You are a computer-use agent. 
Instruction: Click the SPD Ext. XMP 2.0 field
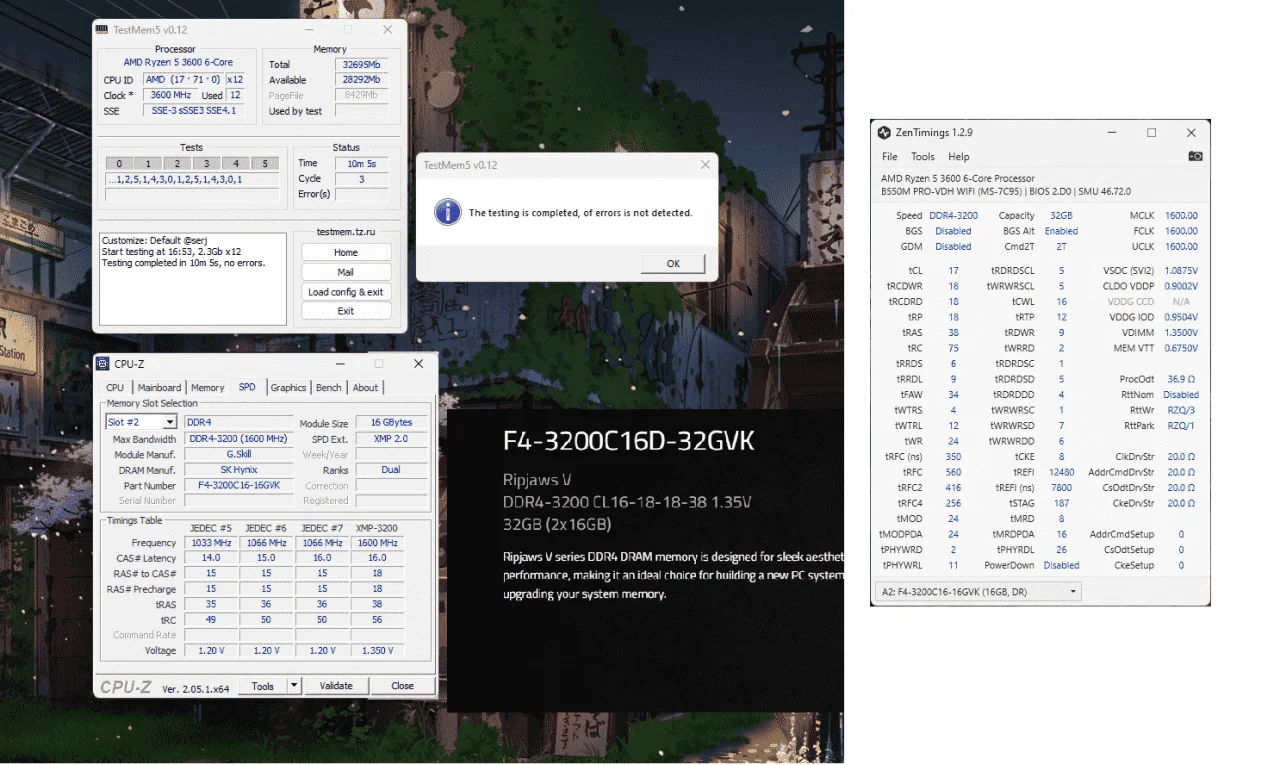click(x=390, y=439)
